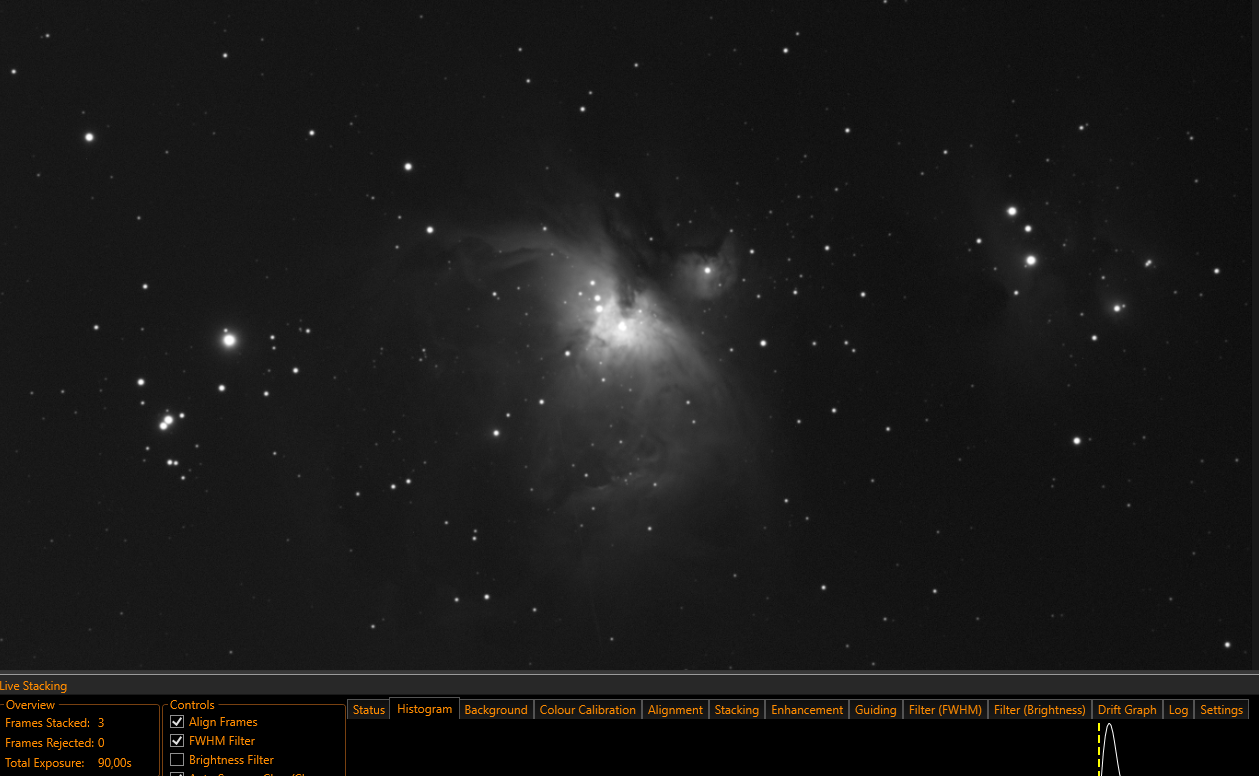Click the Controls group label
This screenshot has width=1259, height=776.
click(192, 705)
